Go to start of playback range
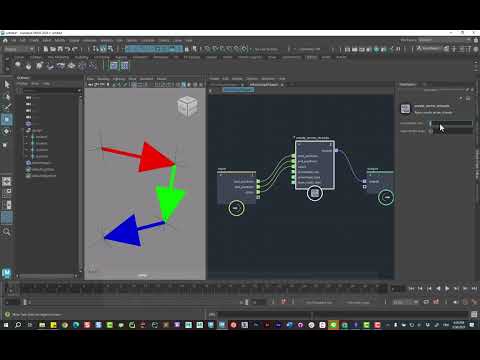 pyautogui.click(x=411, y=289)
